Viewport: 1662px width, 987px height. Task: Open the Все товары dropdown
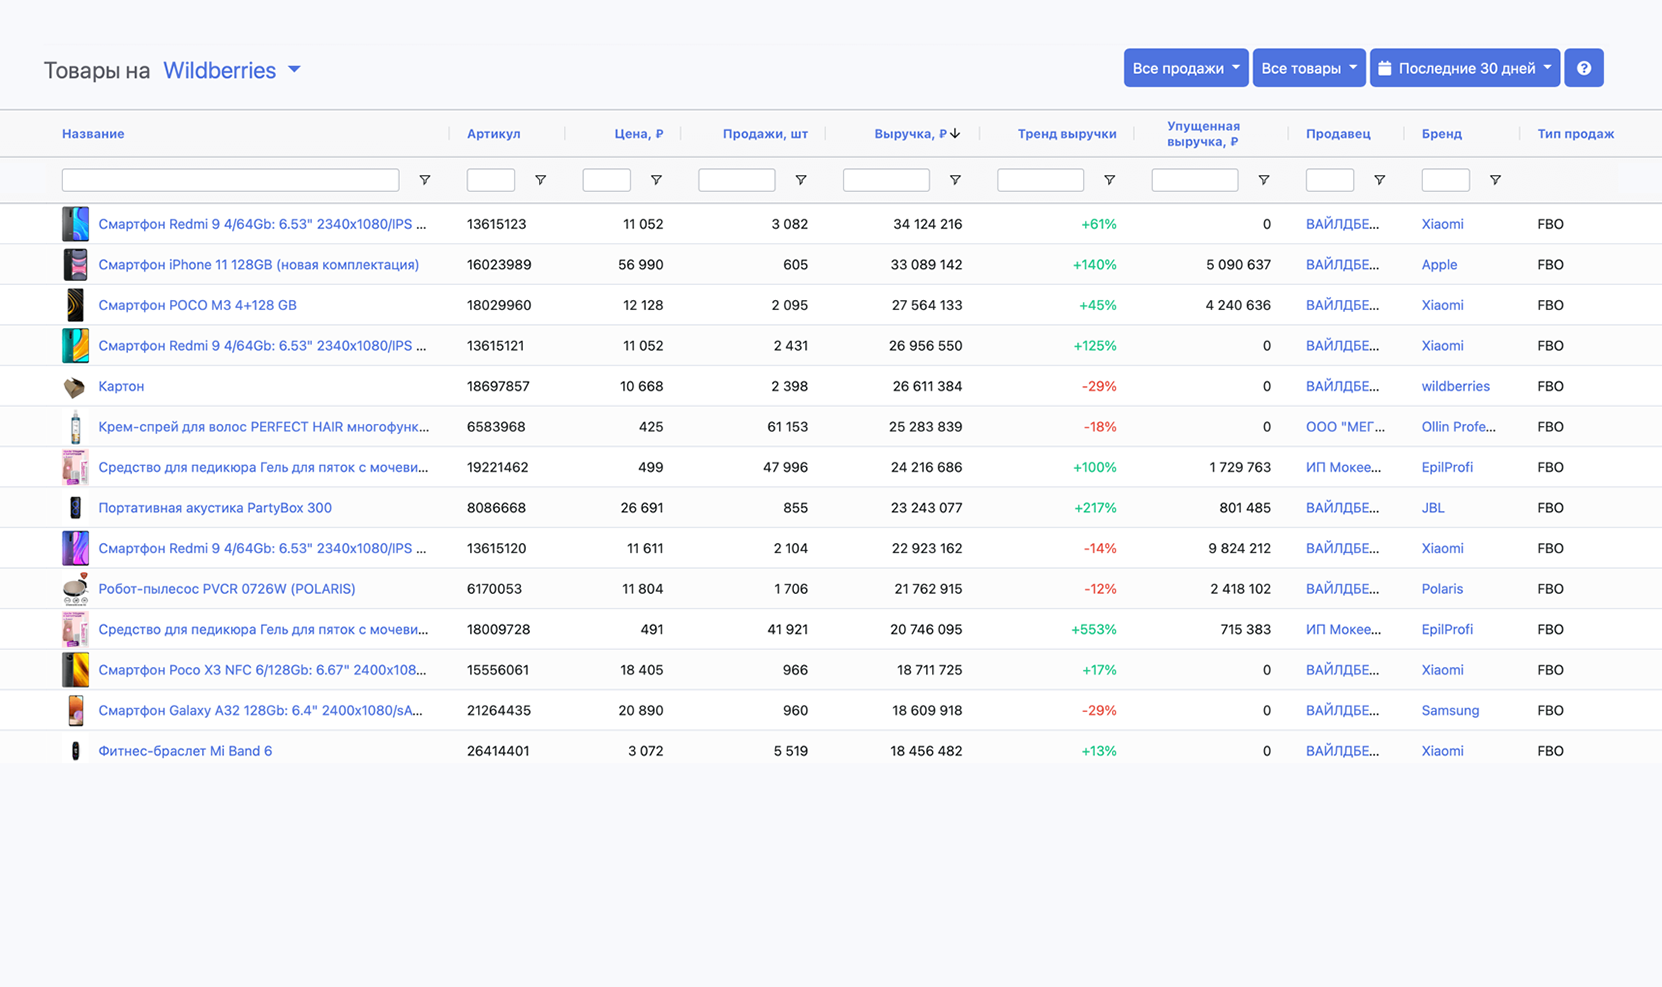click(x=1308, y=68)
